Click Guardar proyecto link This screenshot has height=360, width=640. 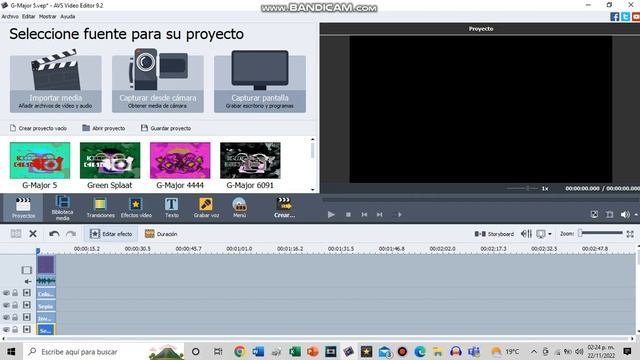pos(166,128)
